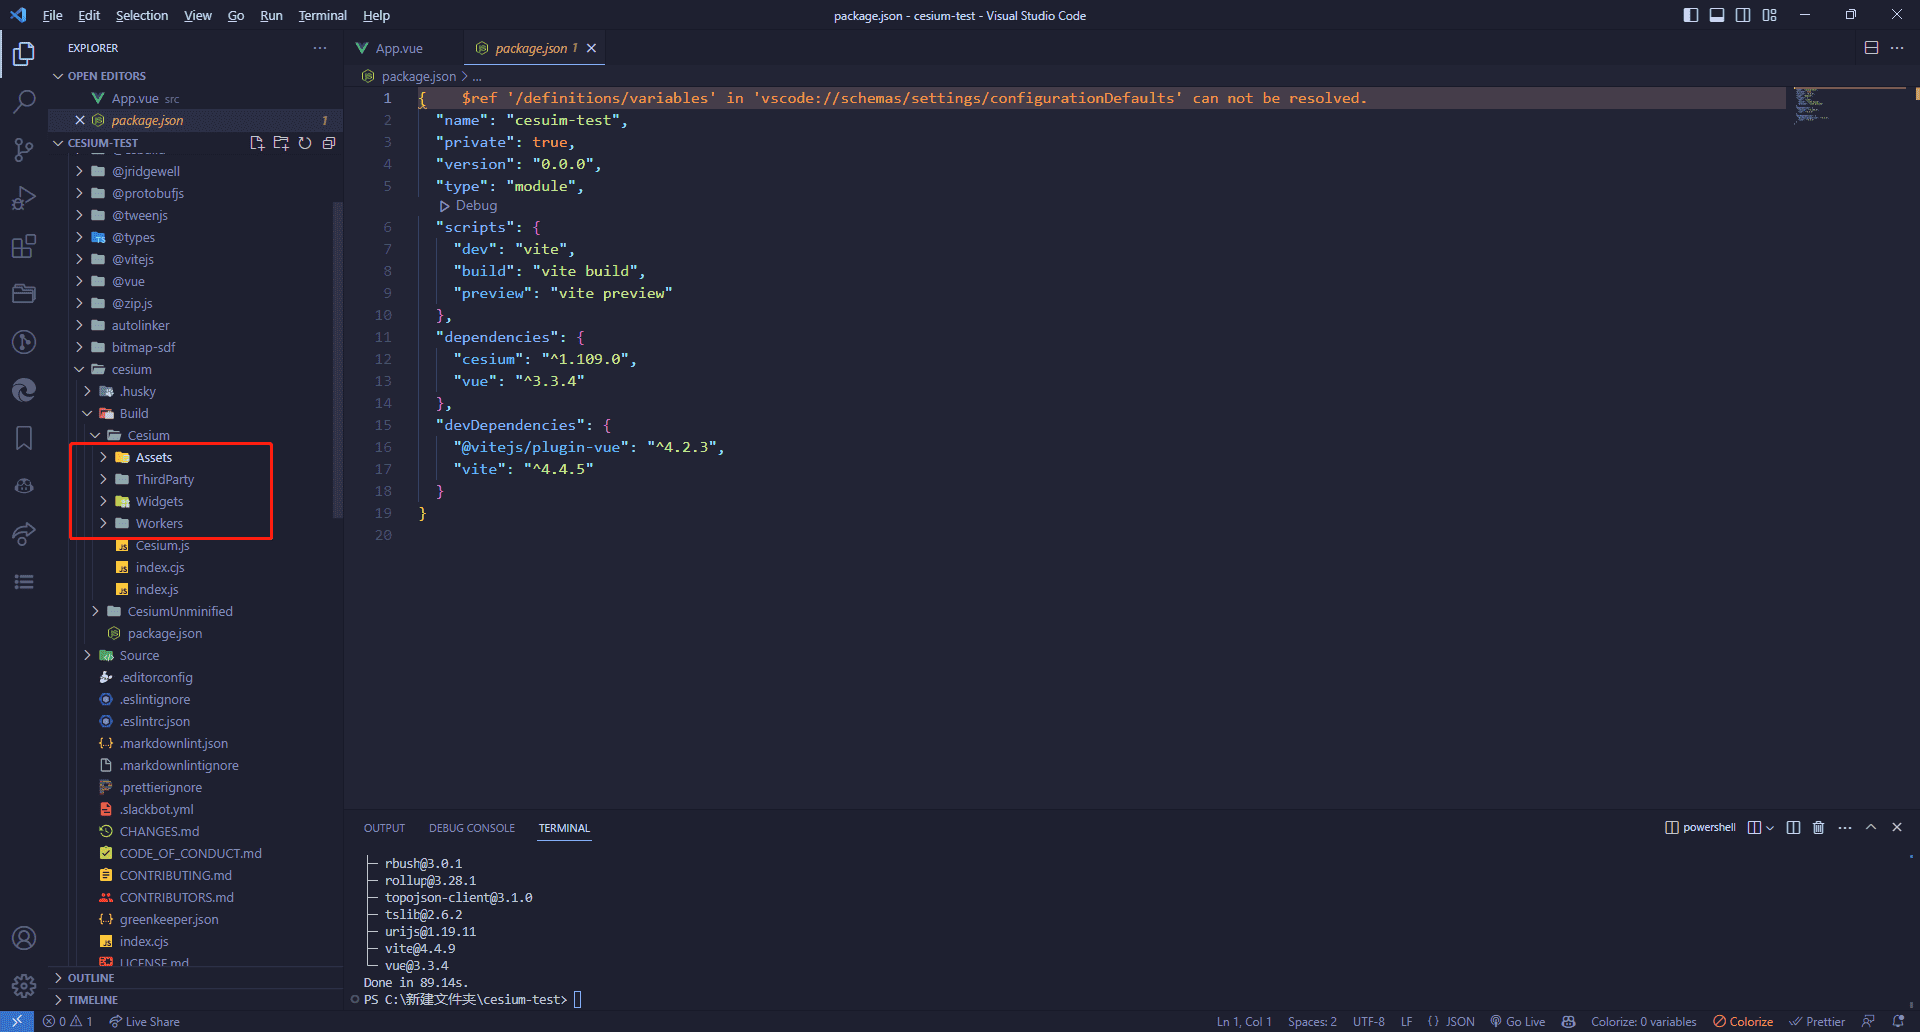Kill the terminal with trash icon
The image size is (1920, 1032).
tap(1819, 827)
